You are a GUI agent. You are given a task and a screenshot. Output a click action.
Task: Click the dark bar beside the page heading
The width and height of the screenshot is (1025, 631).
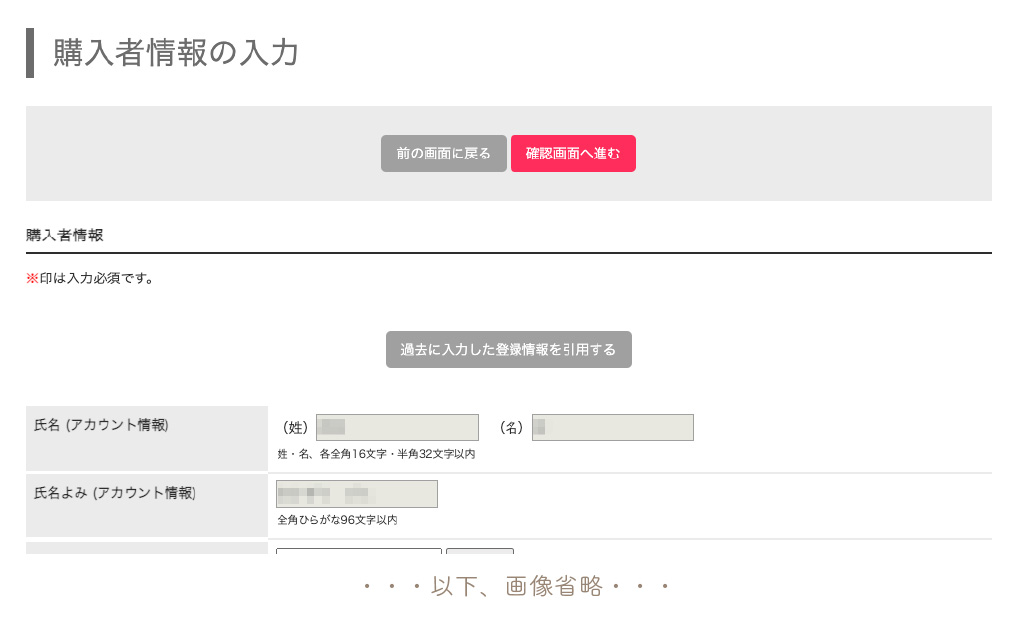click(30, 53)
